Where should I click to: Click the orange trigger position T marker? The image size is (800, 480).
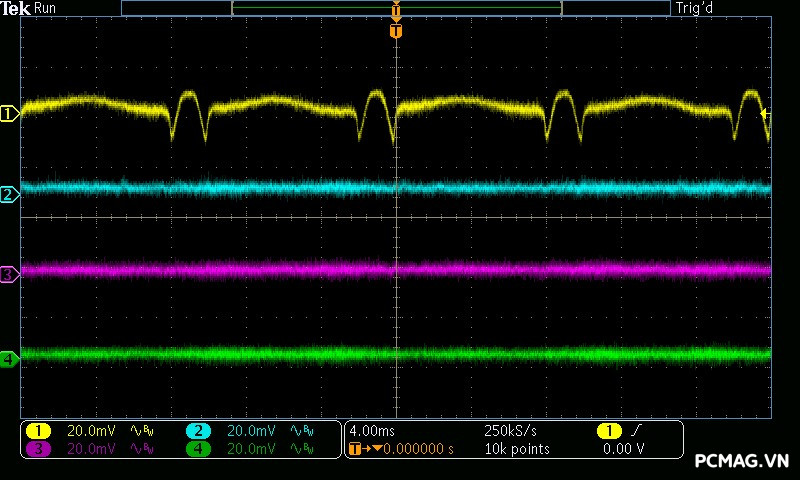396,32
